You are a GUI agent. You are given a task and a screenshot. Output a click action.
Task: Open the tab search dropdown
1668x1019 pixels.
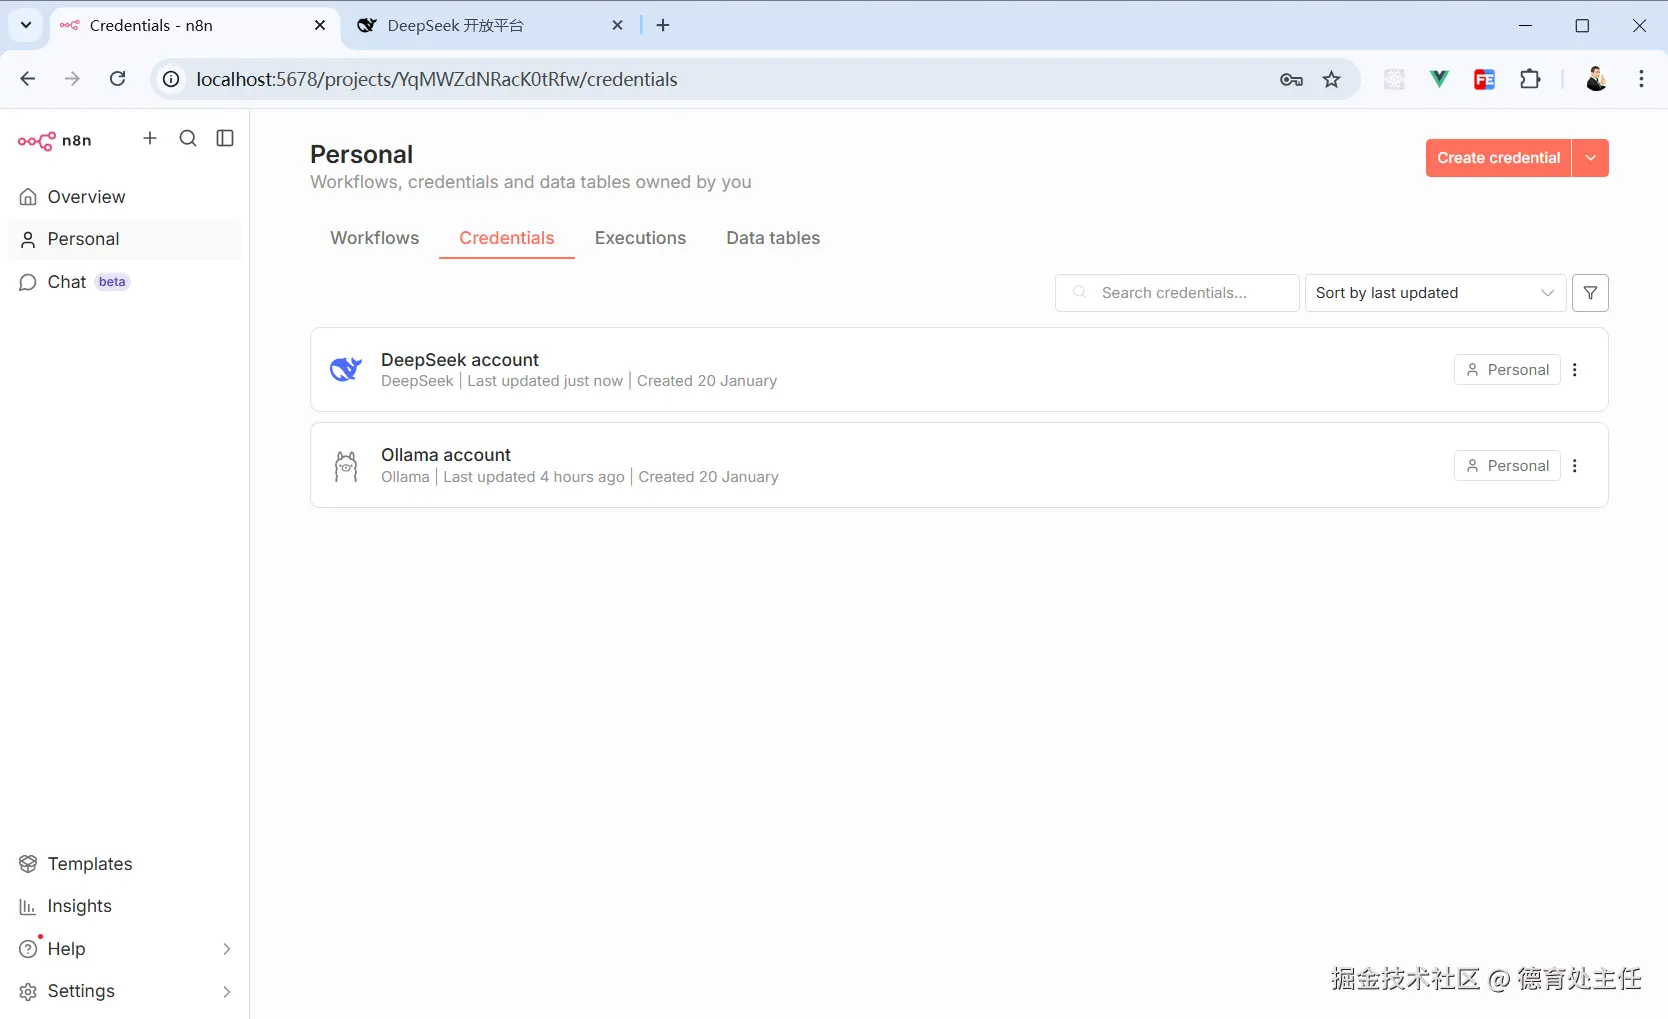[26, 25]
